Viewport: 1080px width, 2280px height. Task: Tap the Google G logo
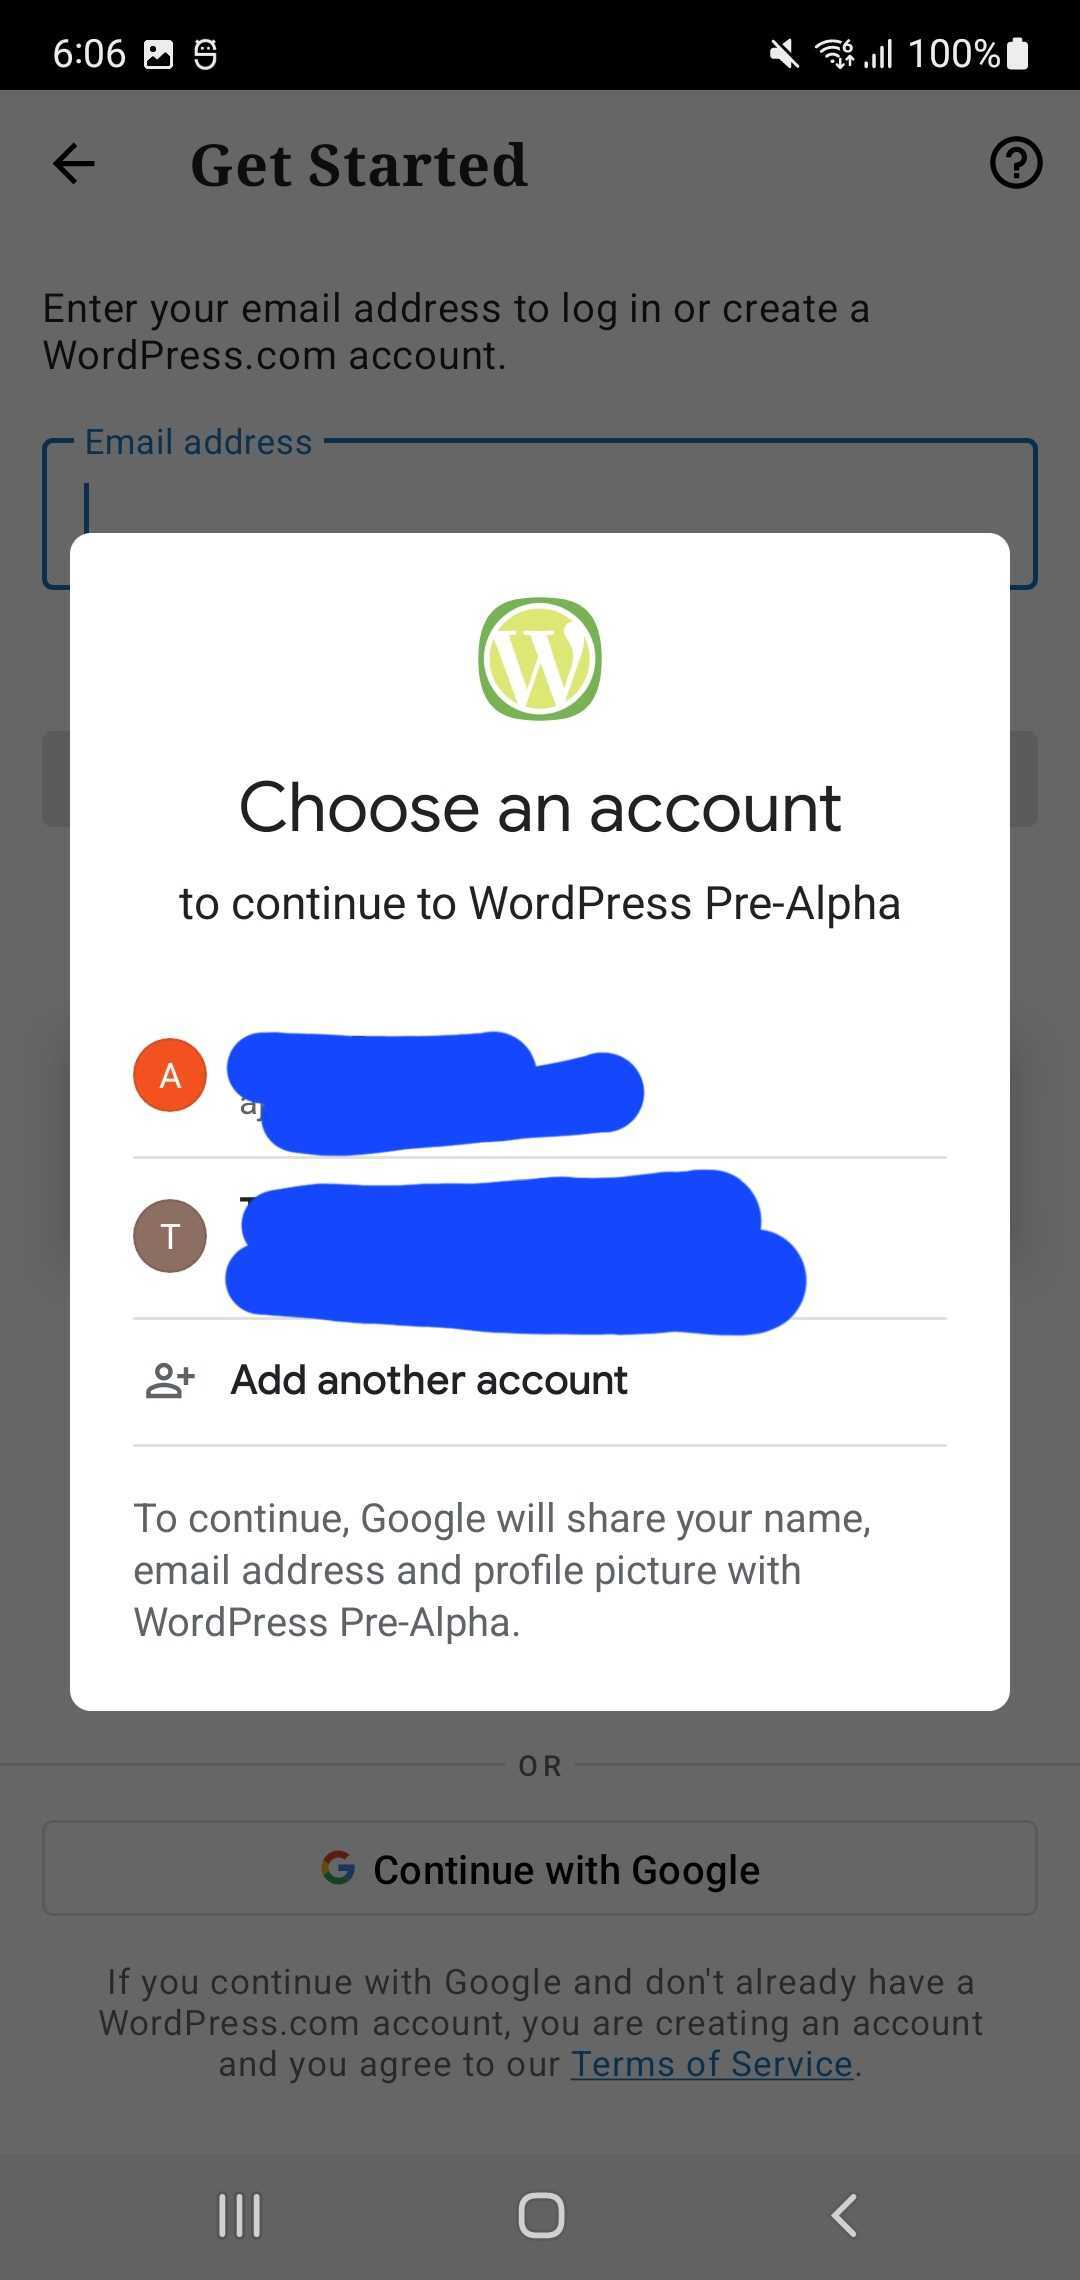pos(338,1868)
